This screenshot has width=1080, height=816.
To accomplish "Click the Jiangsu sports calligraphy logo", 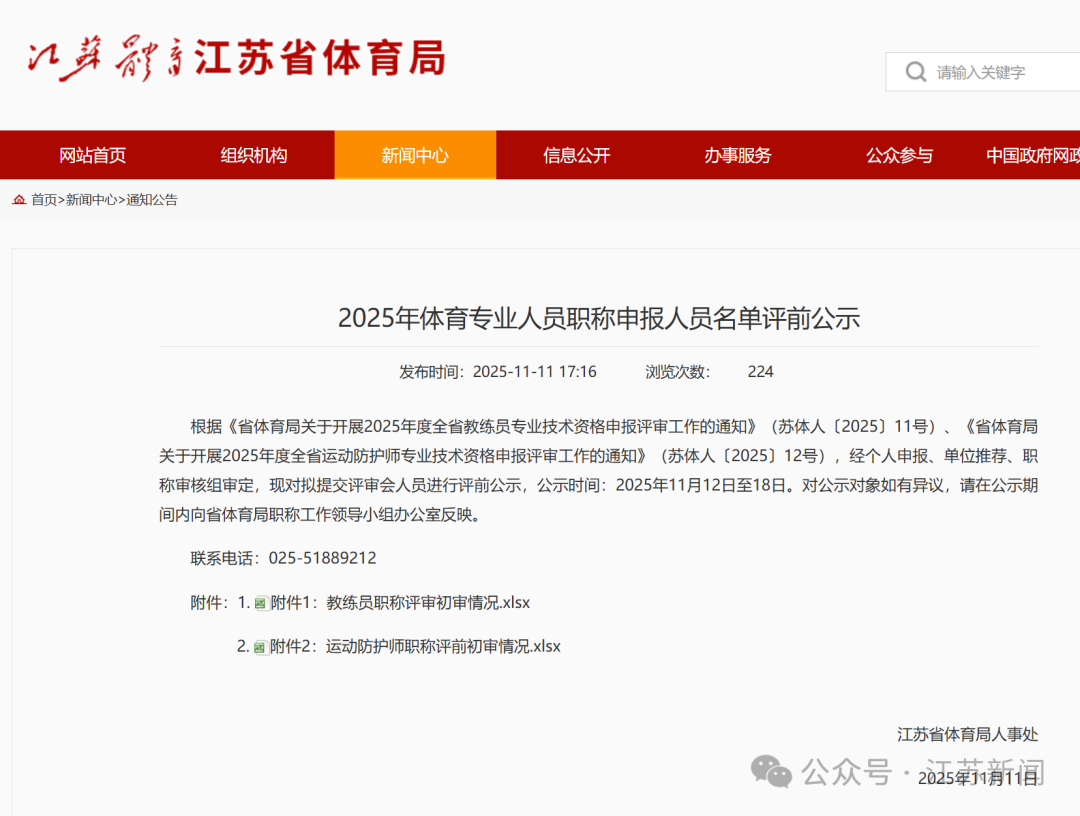I will 105,59.
